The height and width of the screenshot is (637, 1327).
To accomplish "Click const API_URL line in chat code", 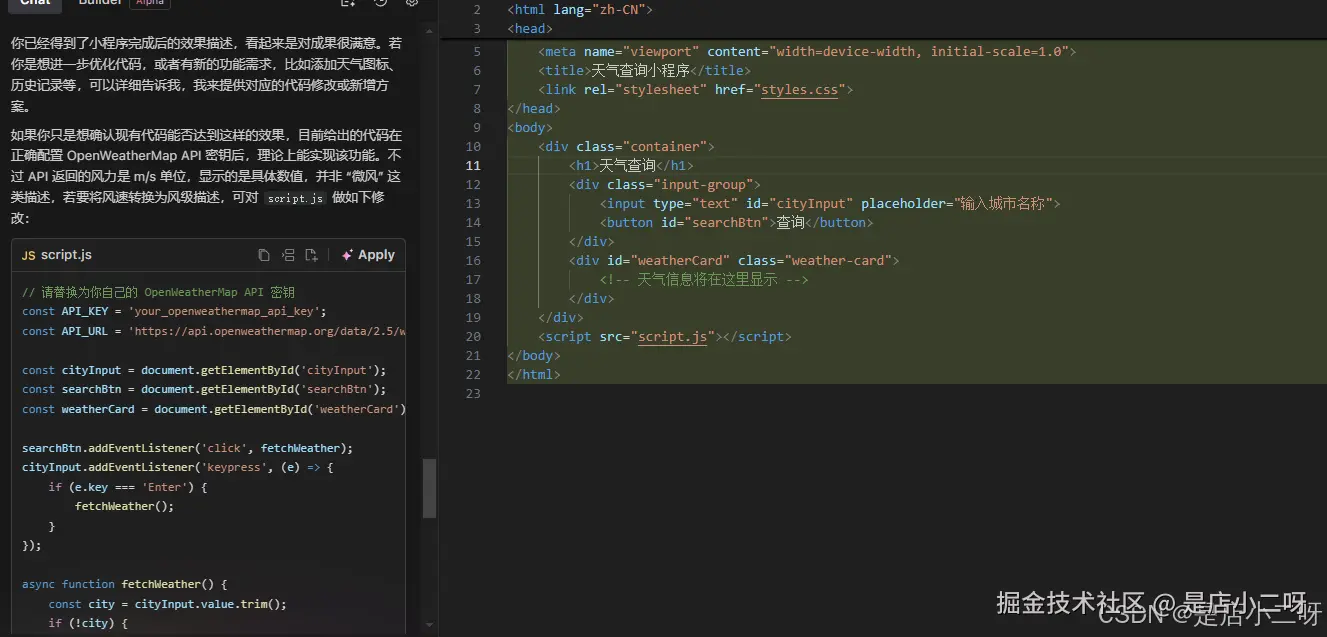I will point(213,331).
